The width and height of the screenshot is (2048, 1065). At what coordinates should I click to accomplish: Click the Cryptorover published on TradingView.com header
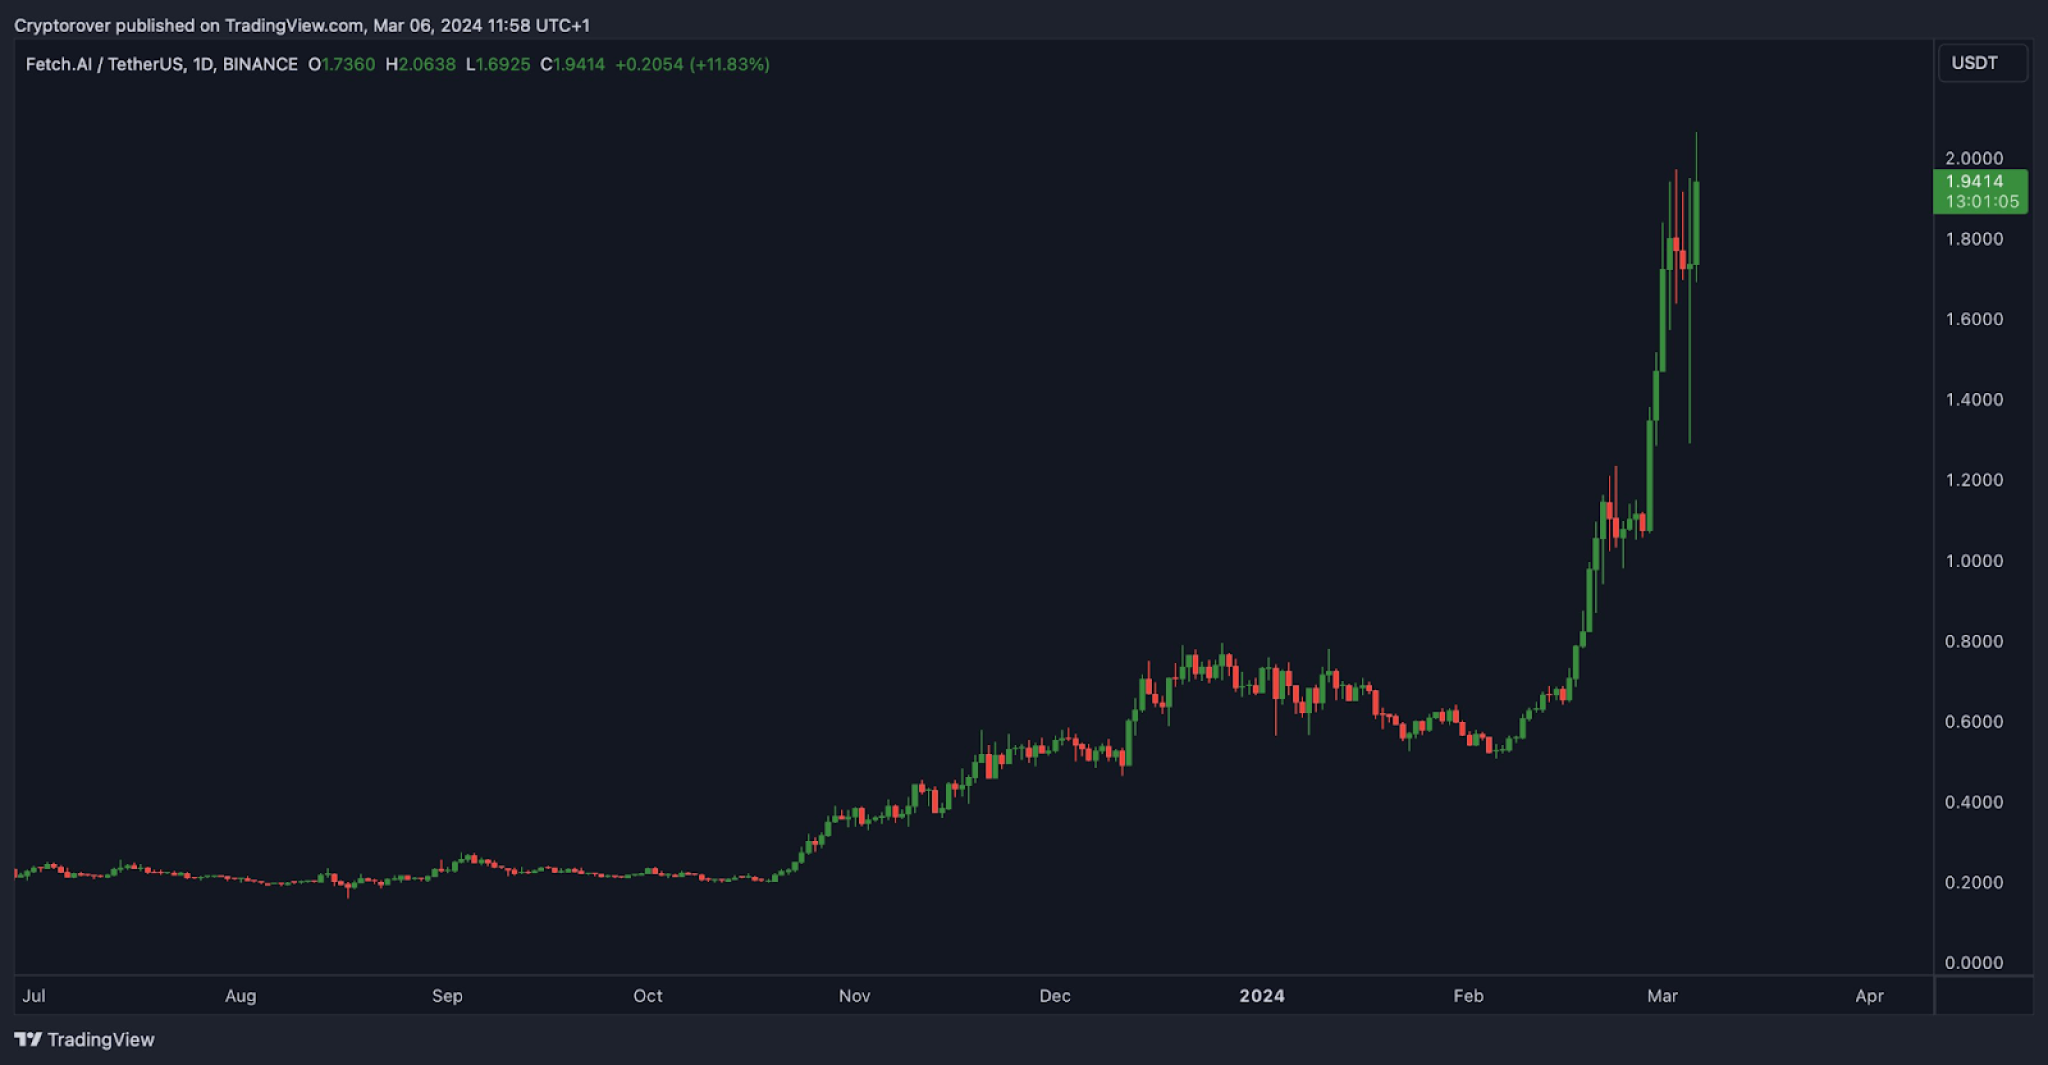pos(302,25)
